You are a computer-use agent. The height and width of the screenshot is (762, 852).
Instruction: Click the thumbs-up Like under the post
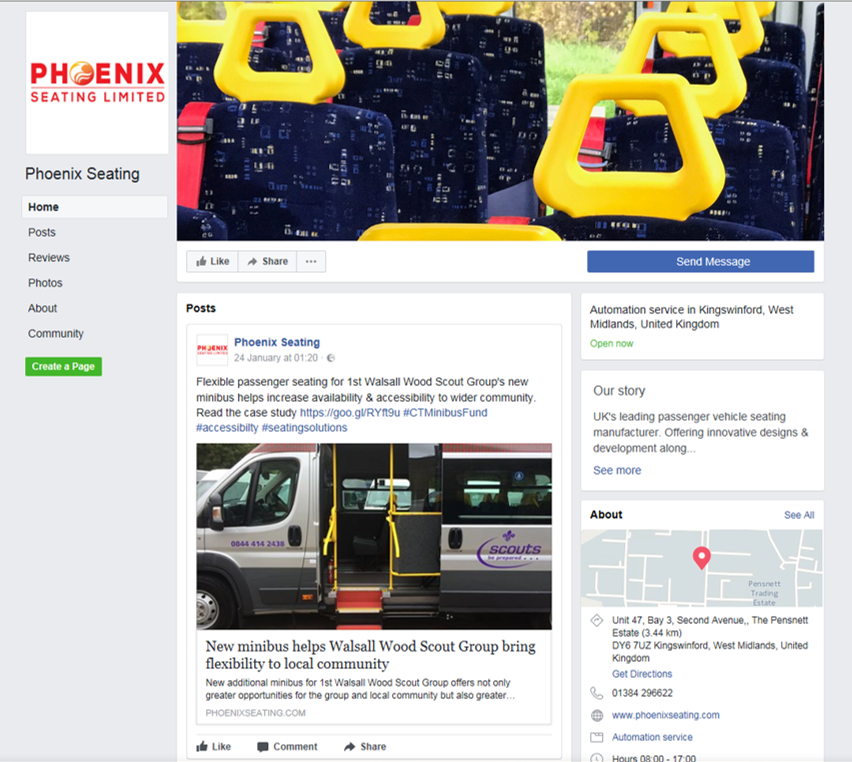[x=202, y=746]
